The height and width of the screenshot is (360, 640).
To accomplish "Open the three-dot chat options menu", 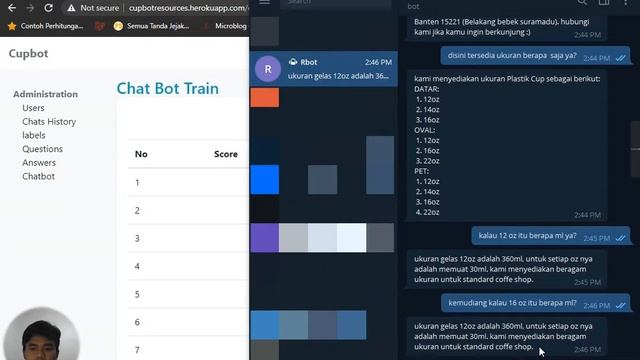I will pos(625,2).
